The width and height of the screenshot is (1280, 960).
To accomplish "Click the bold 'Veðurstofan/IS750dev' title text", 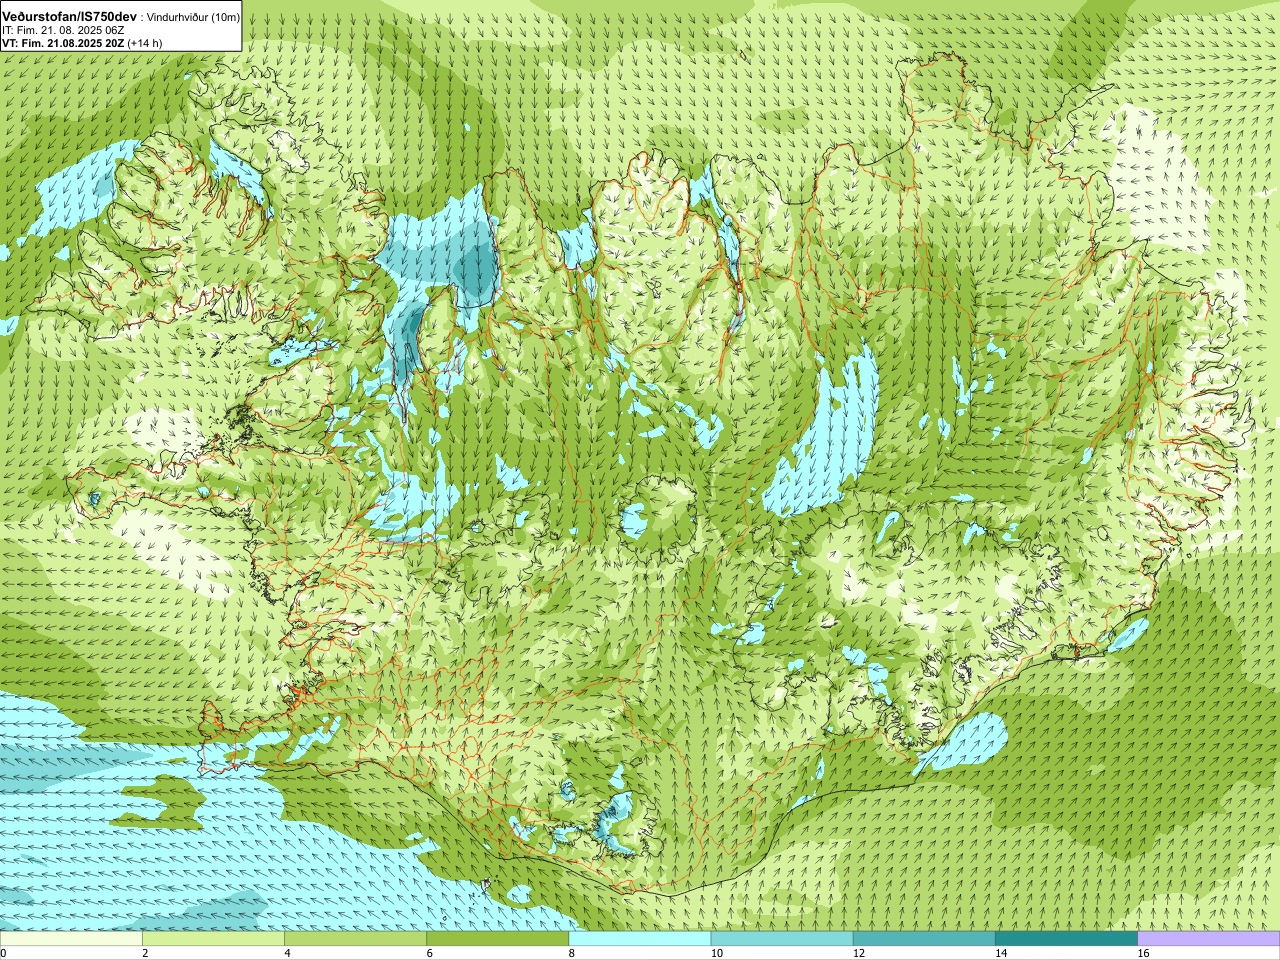I will coord(70,17).
